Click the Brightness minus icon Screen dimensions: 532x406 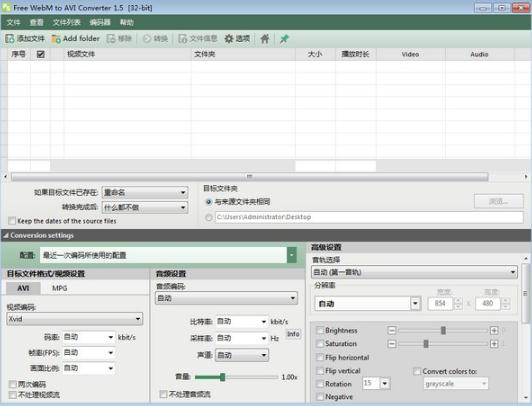click(392, 330)
